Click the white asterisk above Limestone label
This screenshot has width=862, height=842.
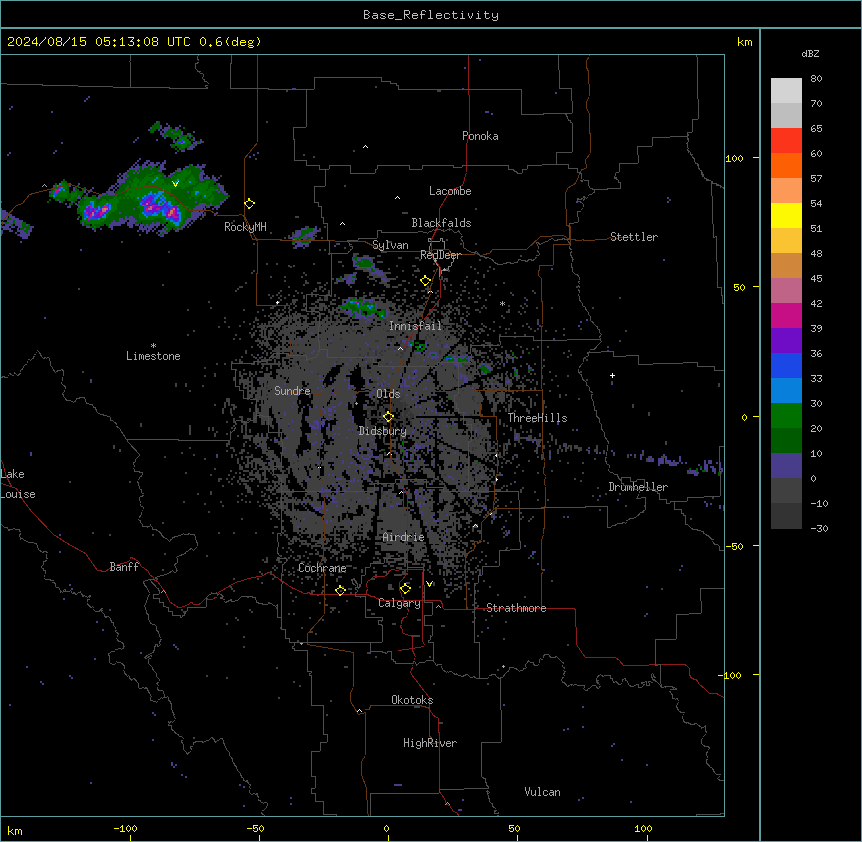(x=153, y=346)
